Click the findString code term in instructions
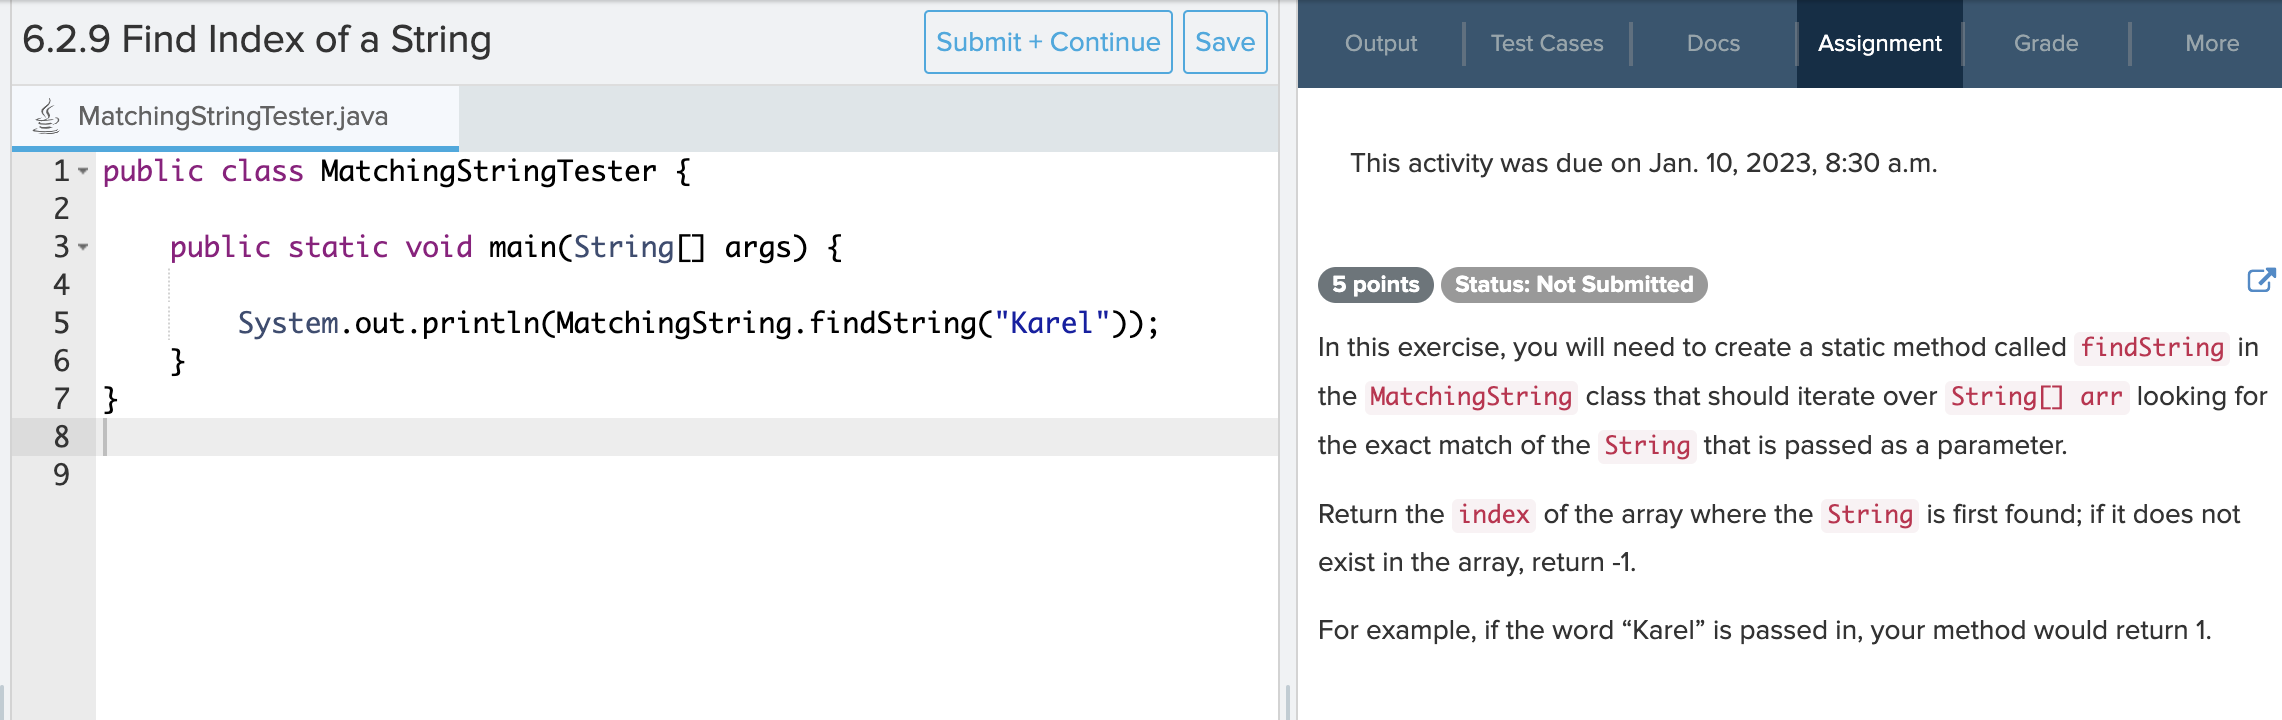 click(x=2152, y=347)
